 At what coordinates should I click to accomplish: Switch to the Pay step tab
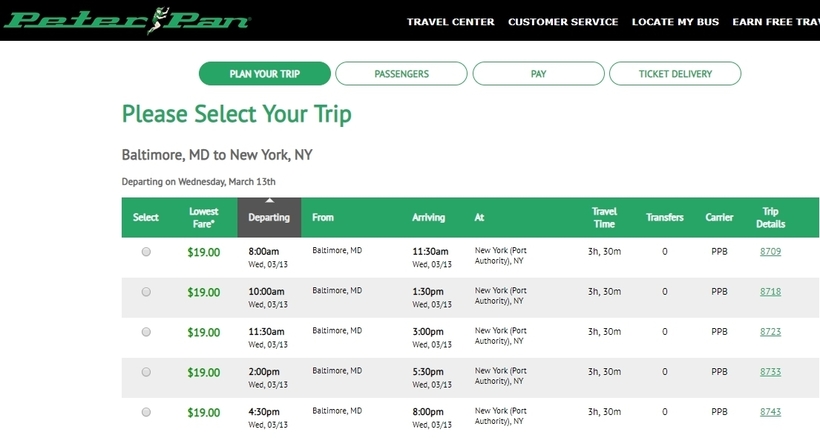[538, 74]
